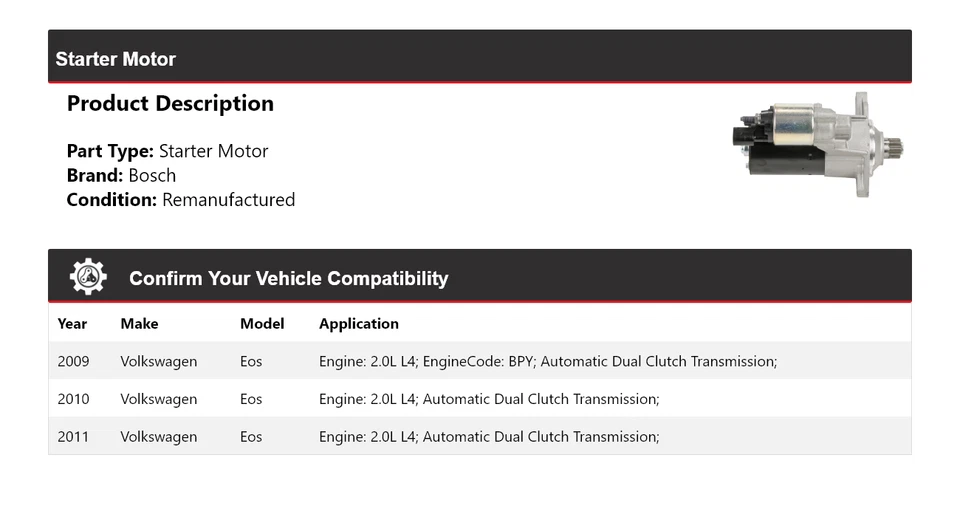
Task: Select the 2010 year cell
Action: coord(73,399)
